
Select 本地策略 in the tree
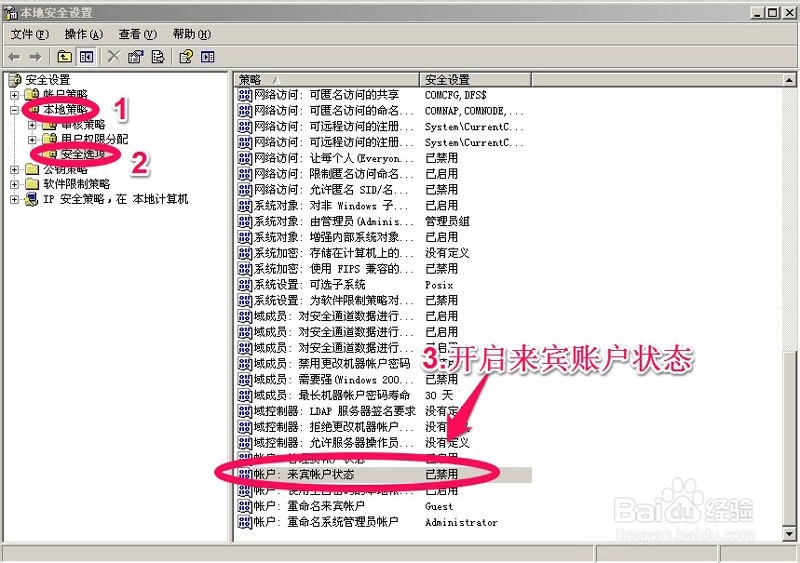(65, 110)
